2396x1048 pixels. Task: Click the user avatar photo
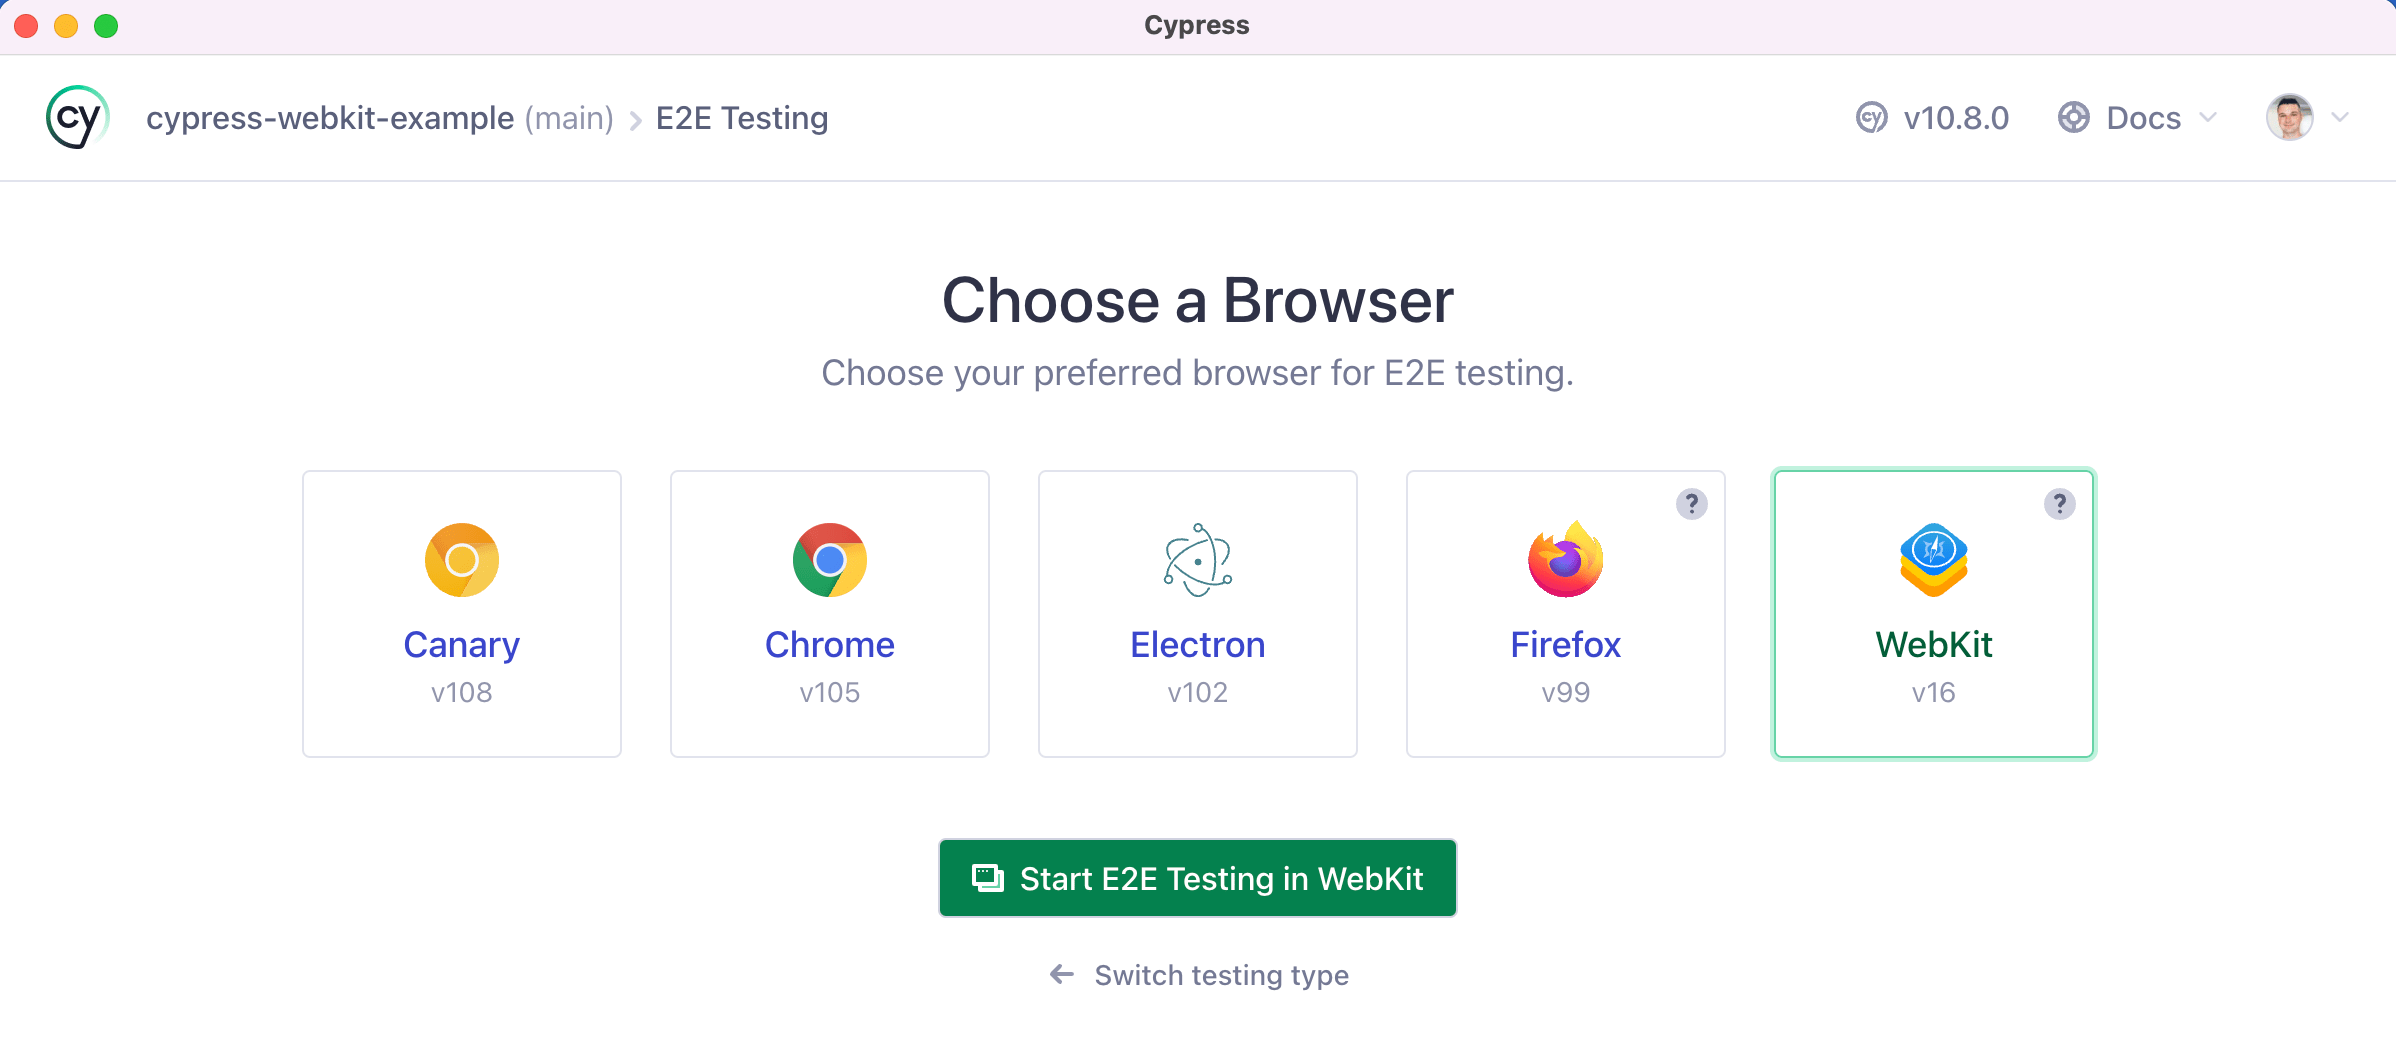pos(2289,117)
